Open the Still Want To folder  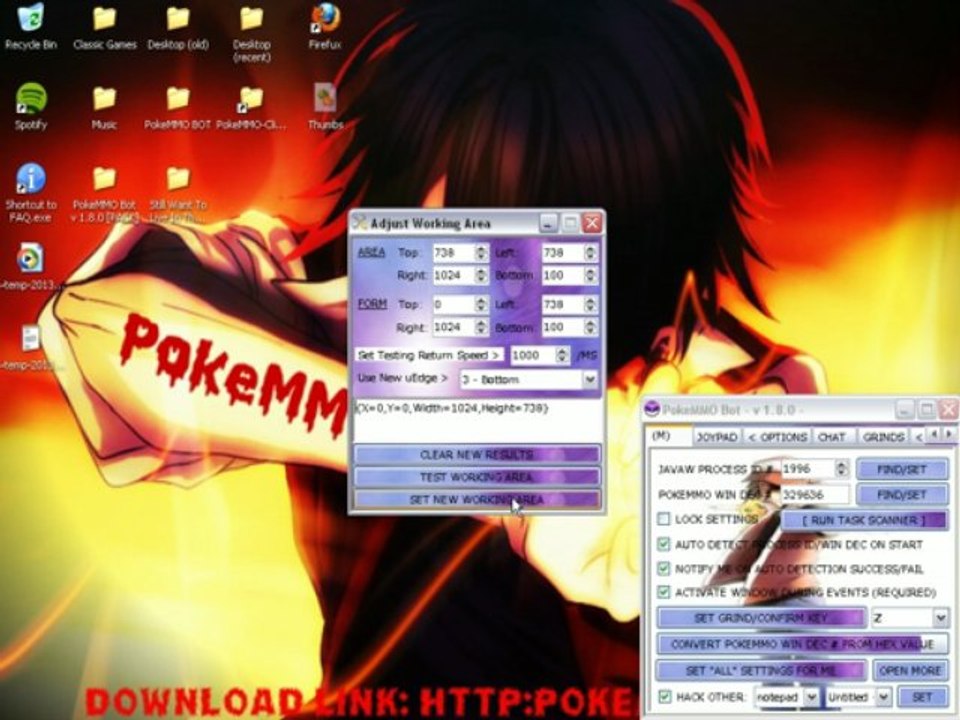click(178, 193)
